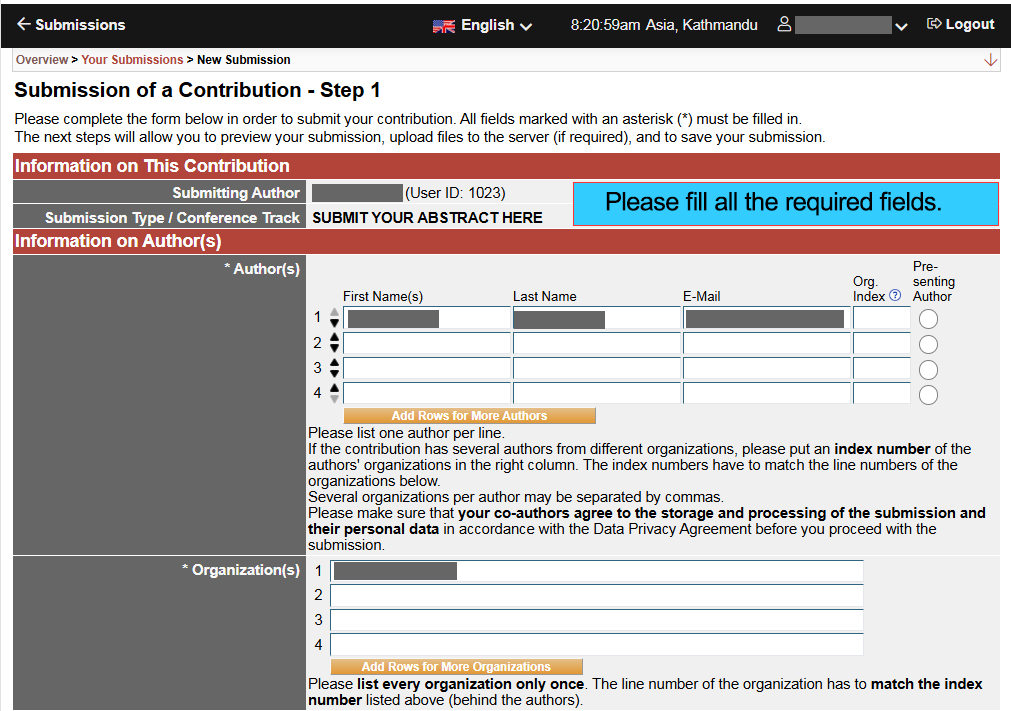Expand the user account dropdown chevron
Image resolution: width=1011 pixels, height=711 pixels.
[x=901, y=27]
